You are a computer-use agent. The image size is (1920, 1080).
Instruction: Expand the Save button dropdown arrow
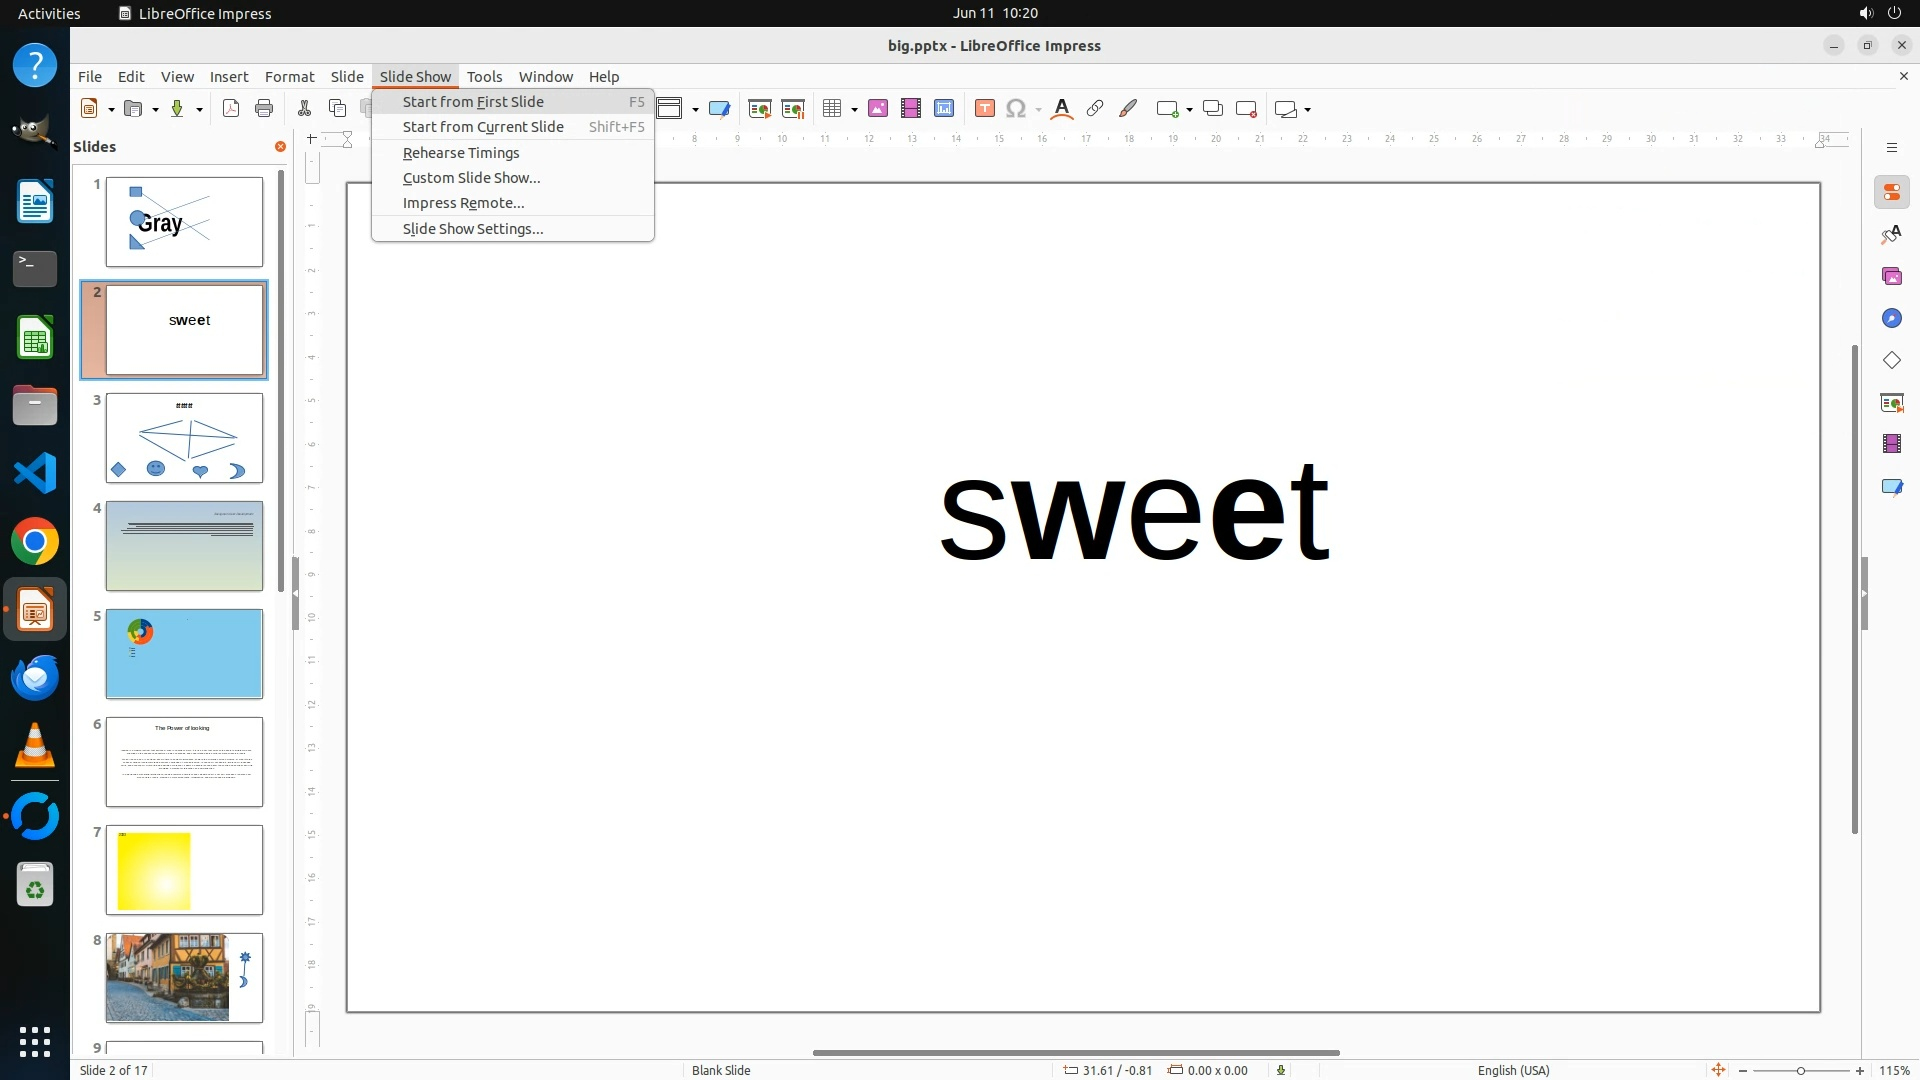pyautogui.click(x=199, y=110)
